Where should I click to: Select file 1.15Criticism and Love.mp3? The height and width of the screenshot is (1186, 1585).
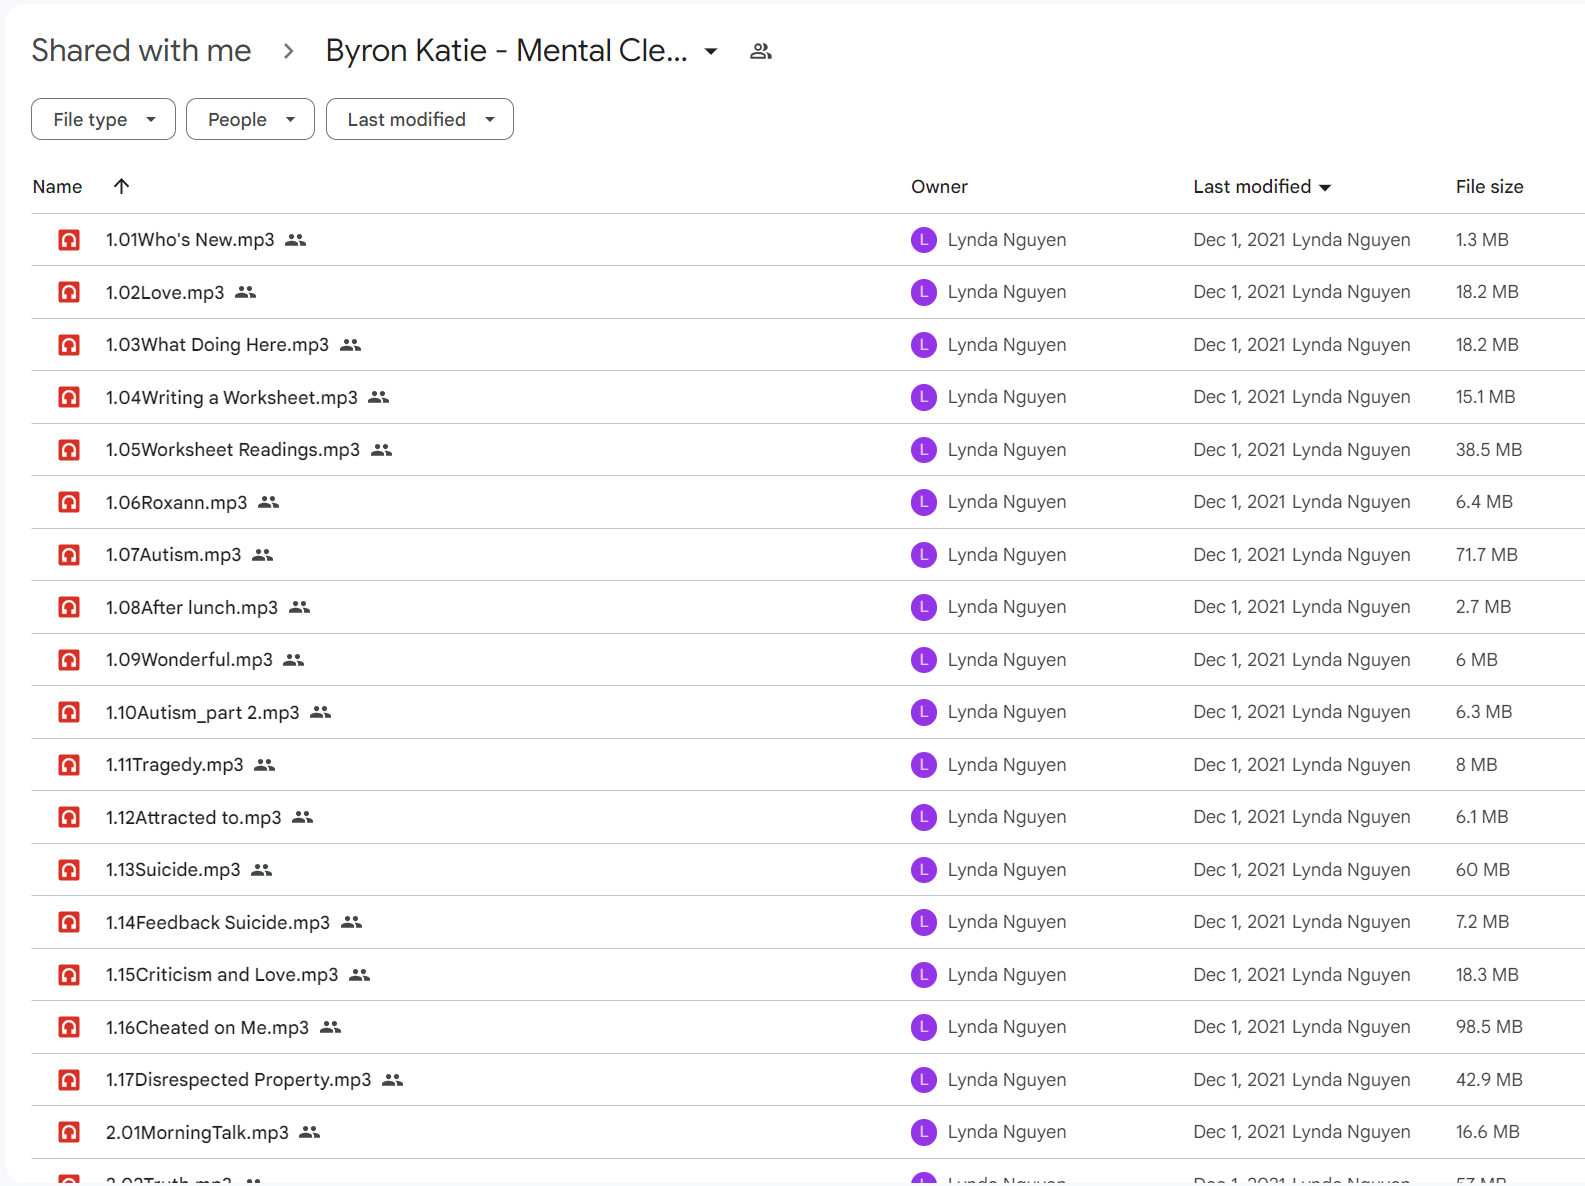click(222, 975)
